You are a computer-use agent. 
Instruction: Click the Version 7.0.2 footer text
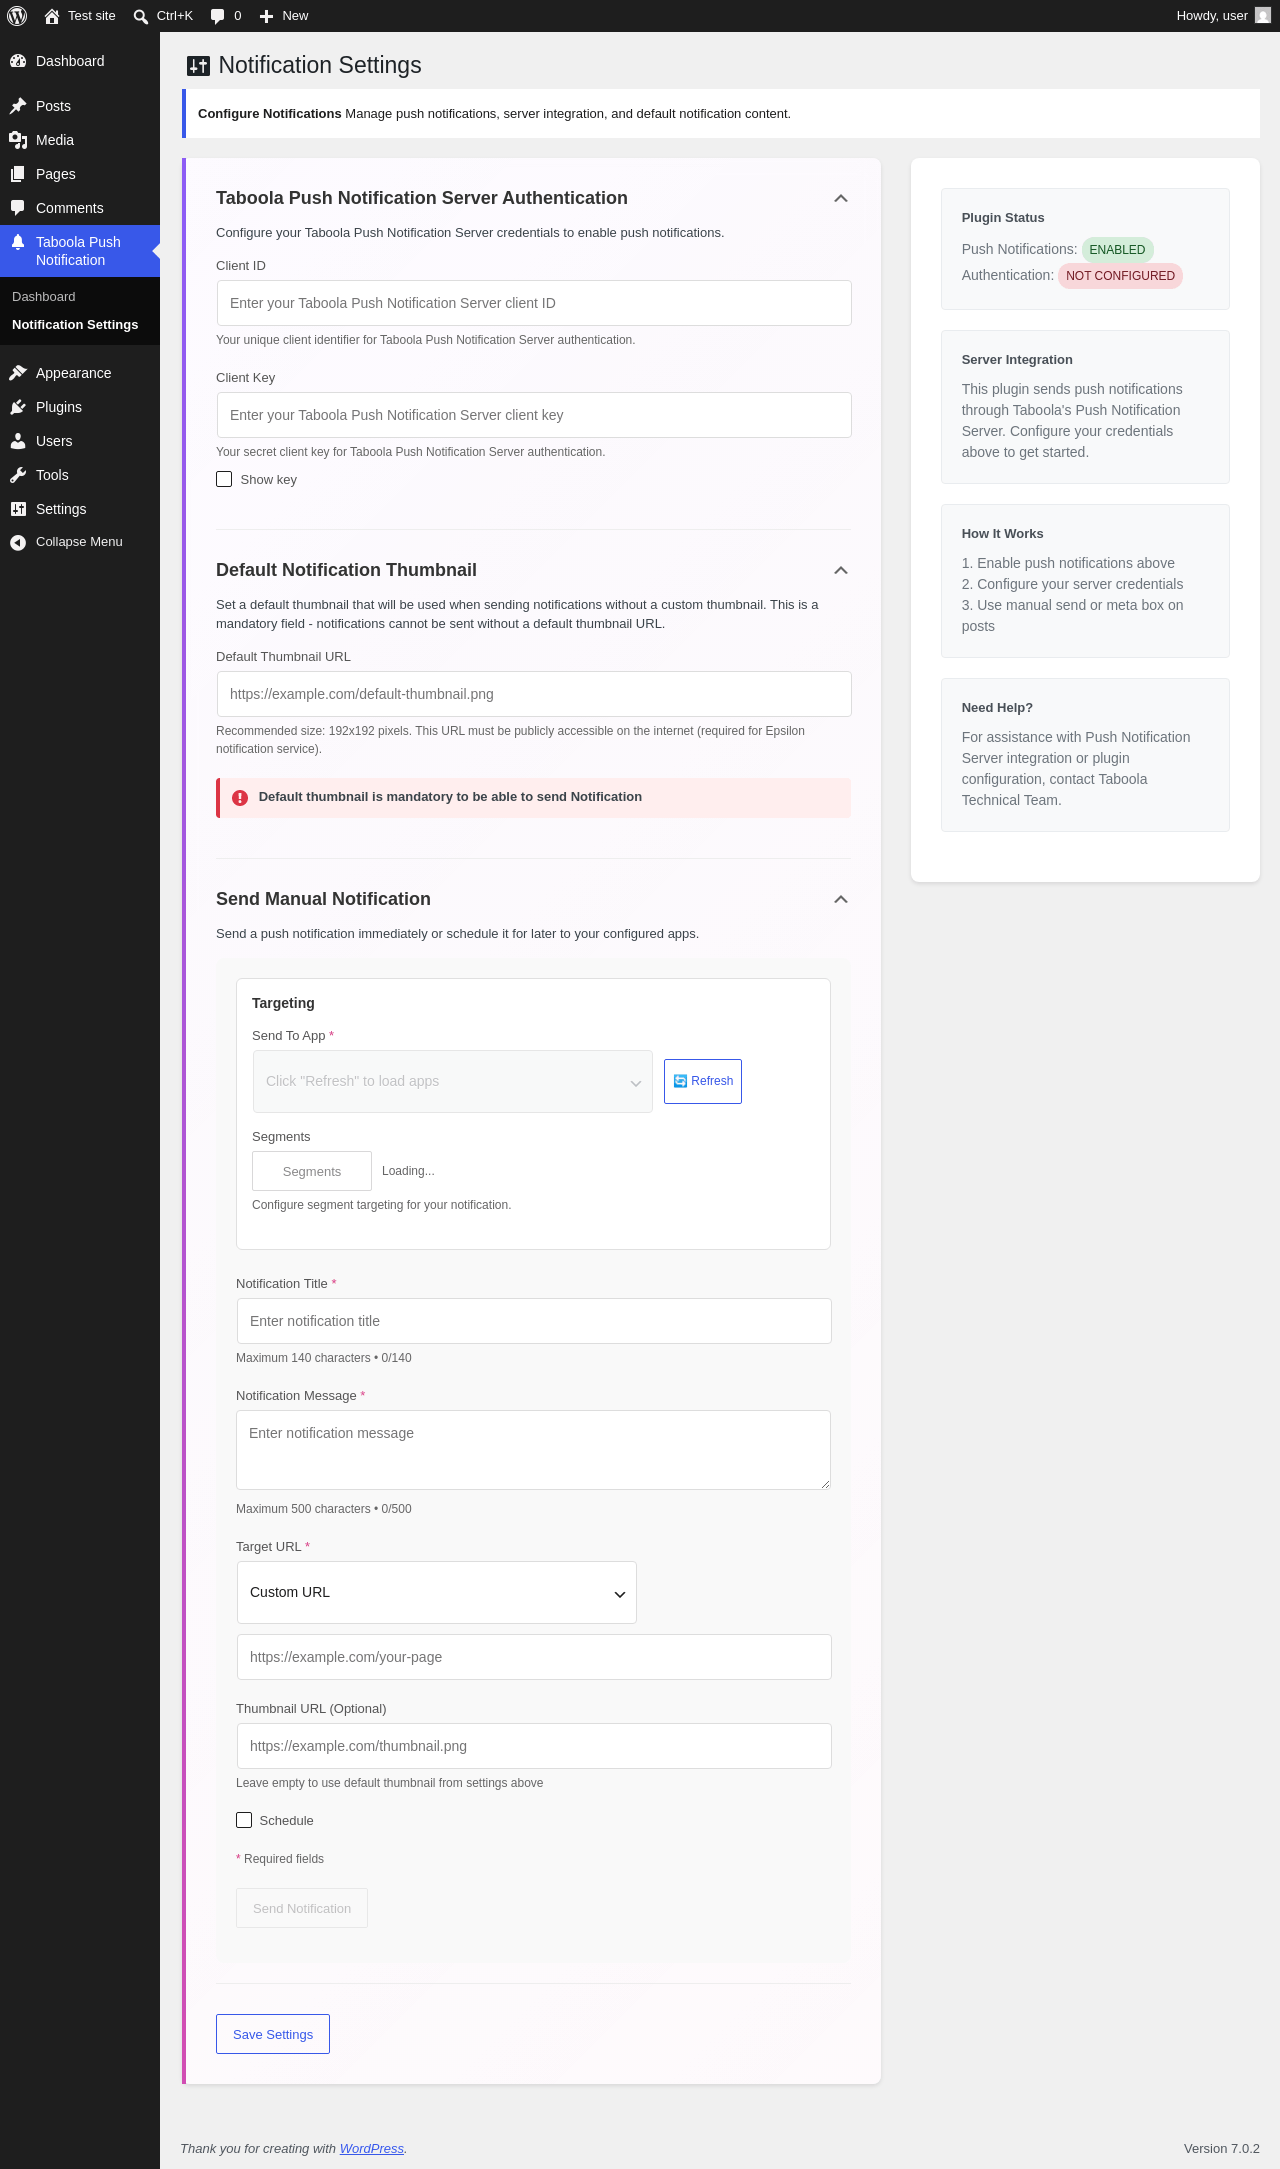pos(1221,2148)
